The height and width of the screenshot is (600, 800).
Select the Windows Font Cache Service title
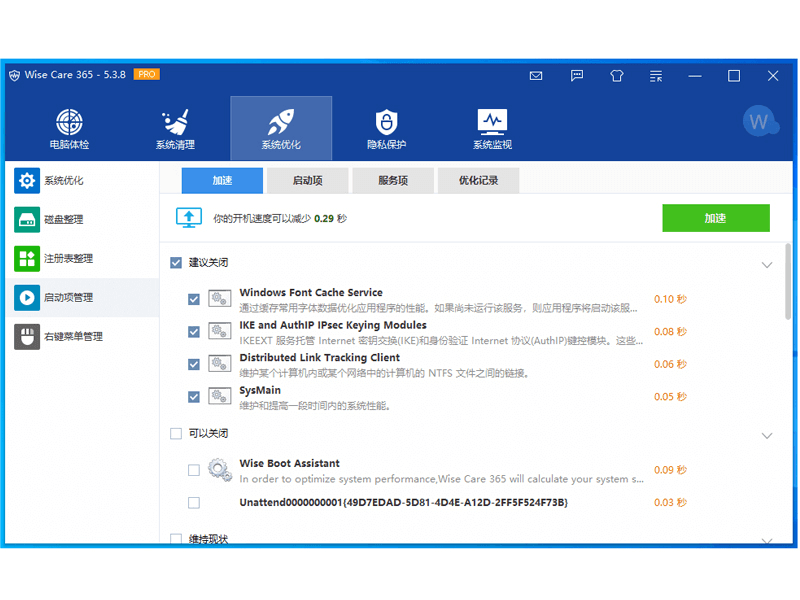coord(311,292)
